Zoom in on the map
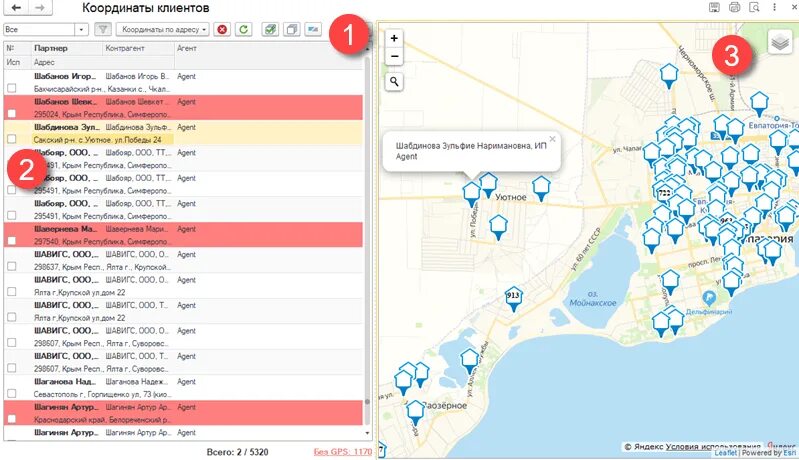Viewport: 799px width, 460px height. point(394,38)
